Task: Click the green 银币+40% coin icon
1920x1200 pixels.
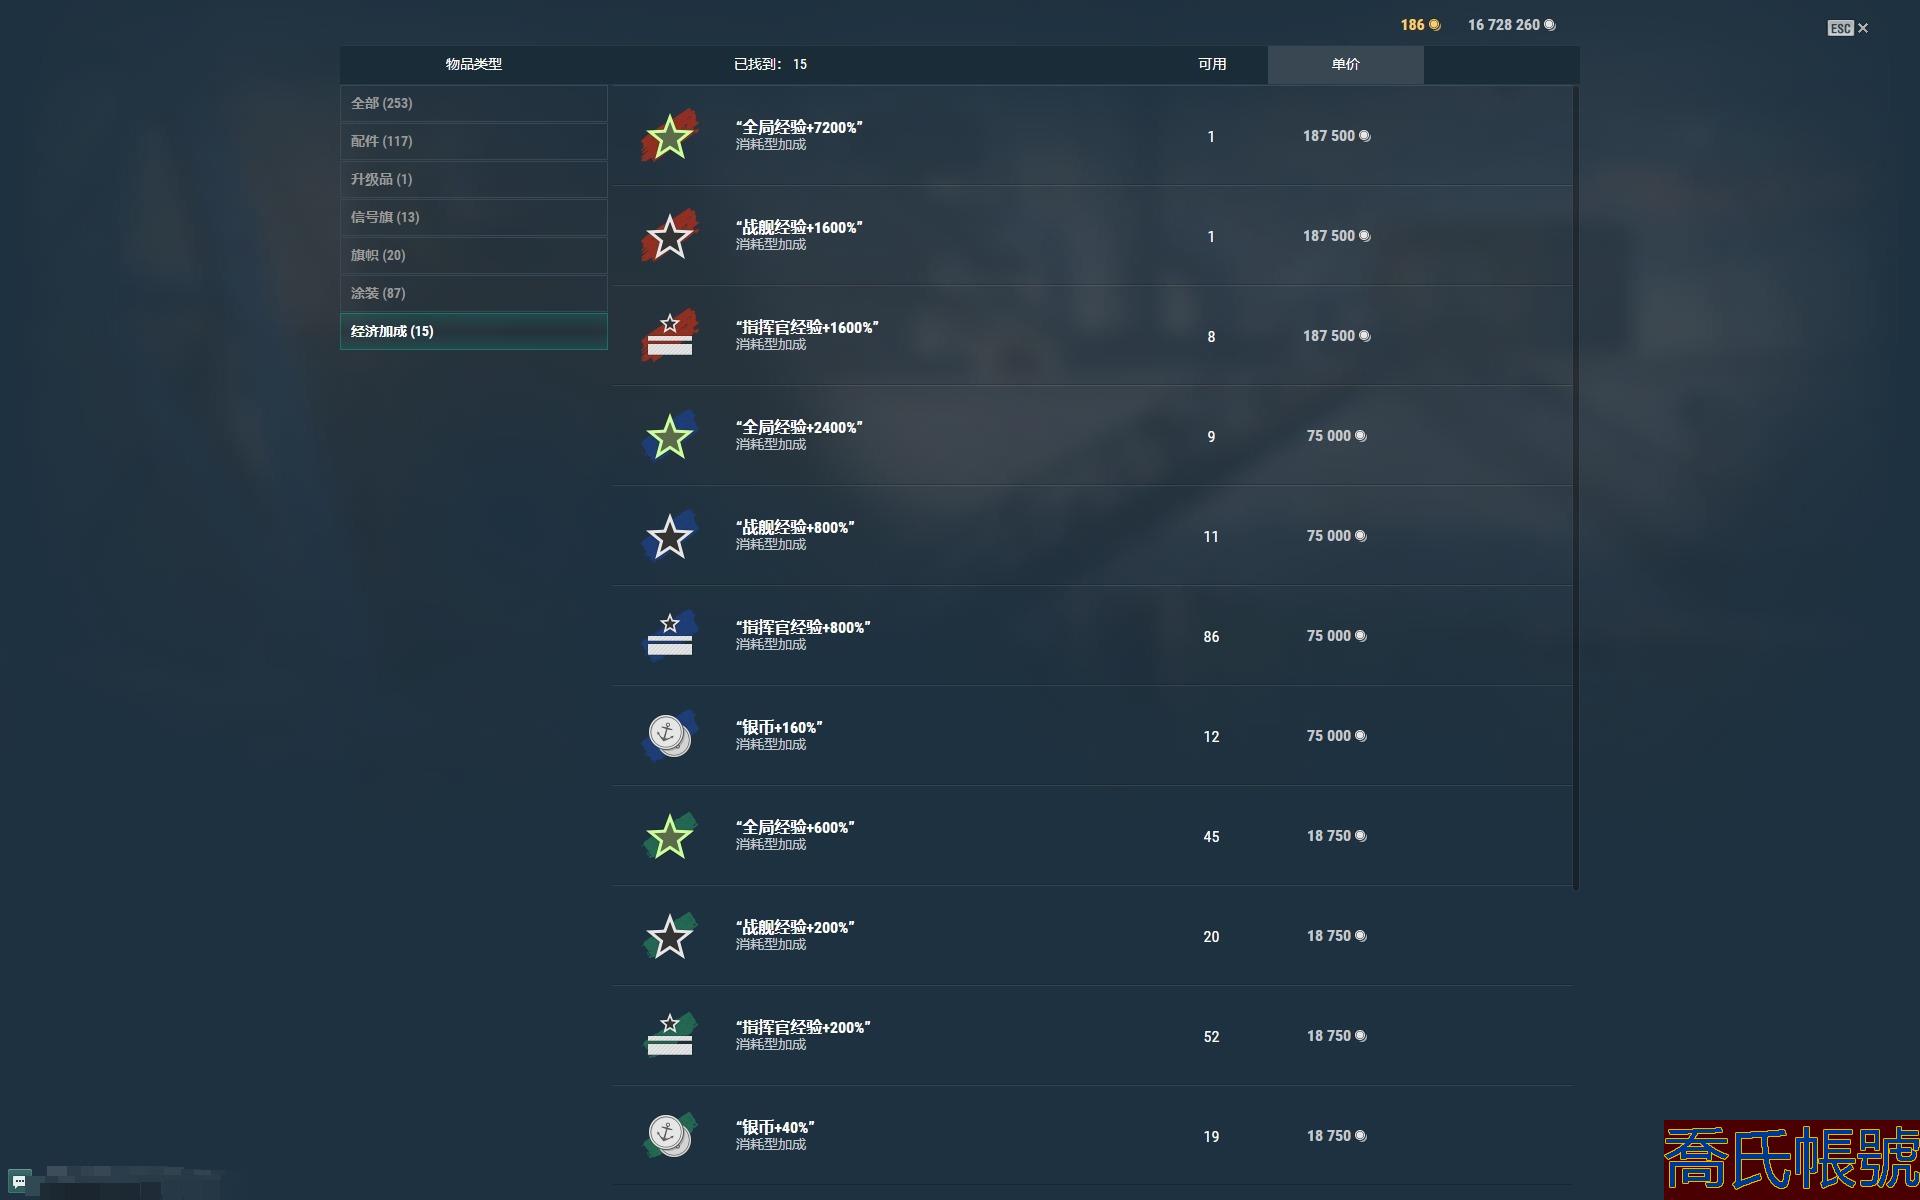Action: (x=669, y=1136)
